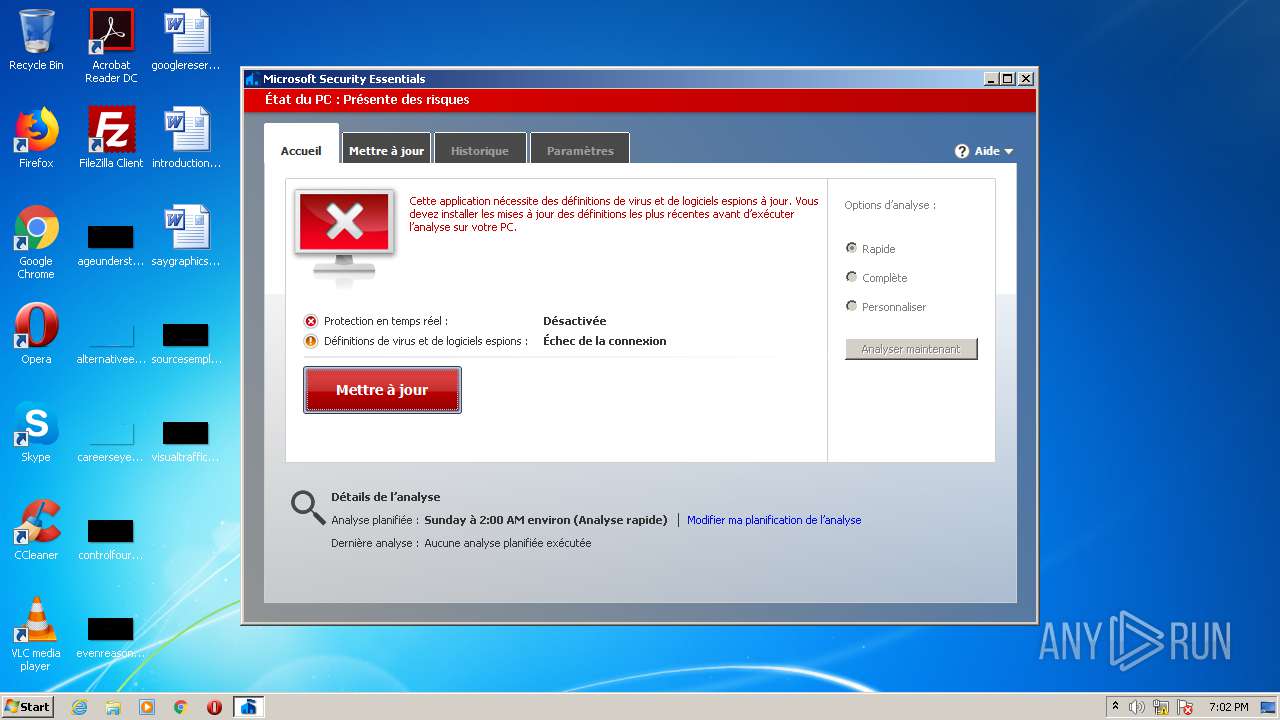
Task: Switch to the Mettre à jour tab
Action: click(386, 148)
